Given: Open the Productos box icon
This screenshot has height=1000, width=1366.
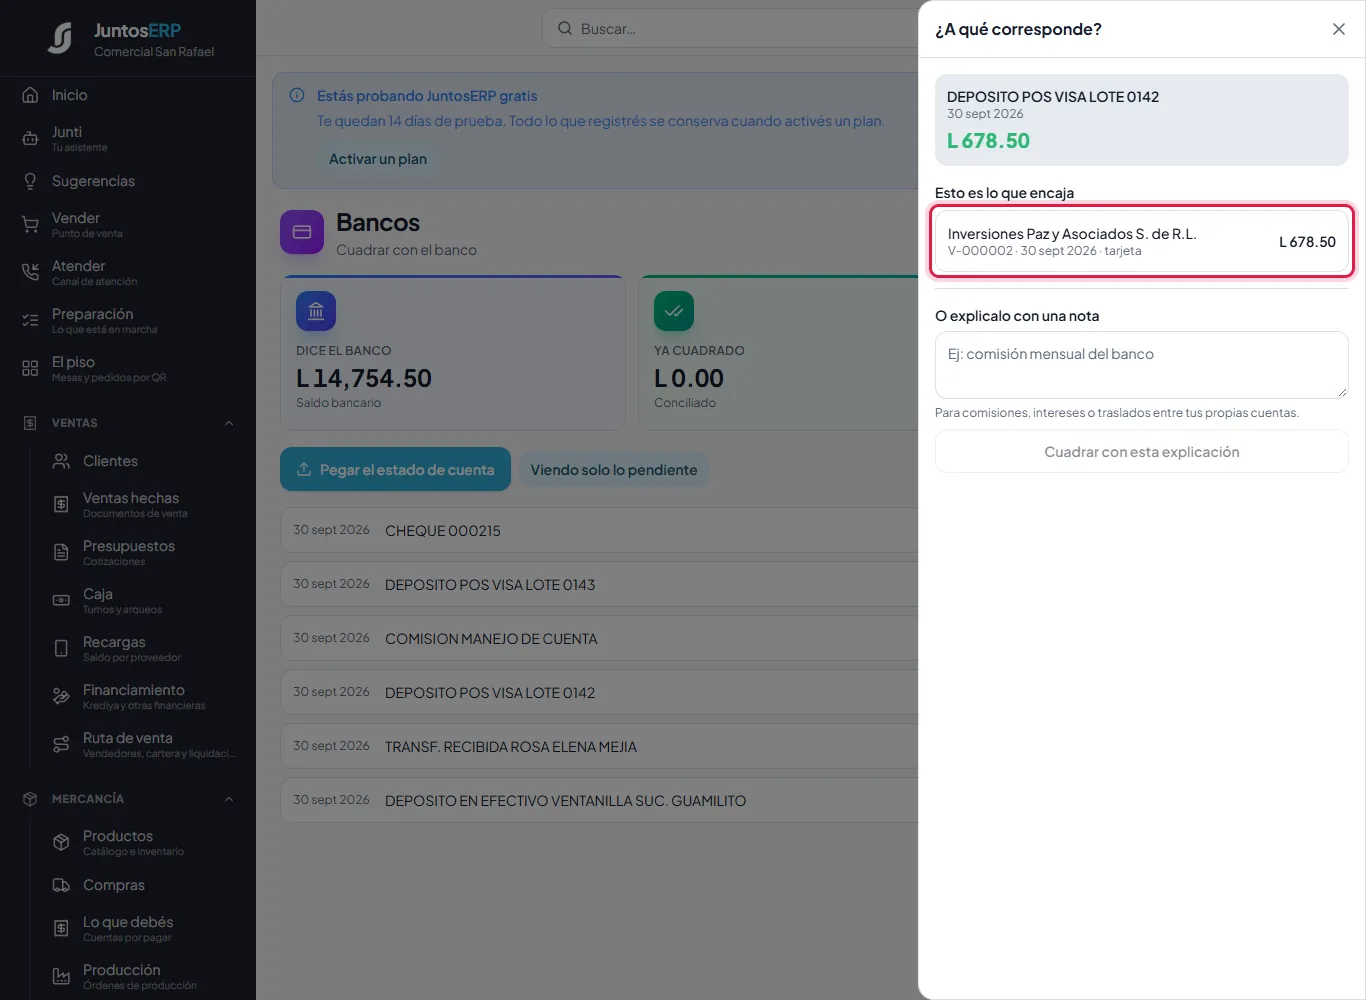Looking at the screenshot, I should 61,843.
